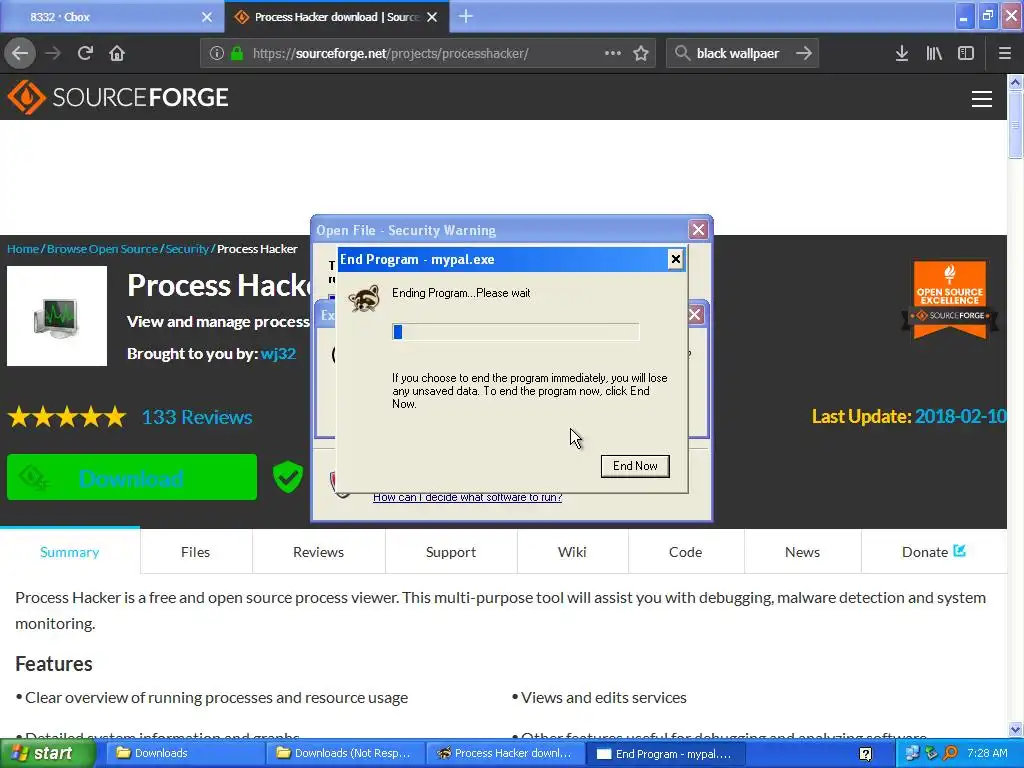Select the Summary tab
The width and height of the screenshot is (1024, 768).
click(70, 552)
